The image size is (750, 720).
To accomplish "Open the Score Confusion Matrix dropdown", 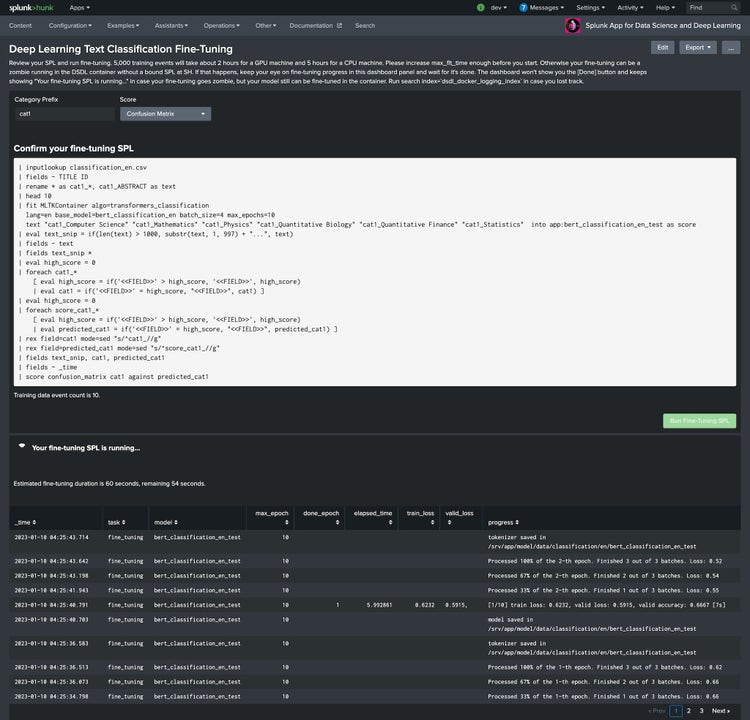I will [165, 114].
